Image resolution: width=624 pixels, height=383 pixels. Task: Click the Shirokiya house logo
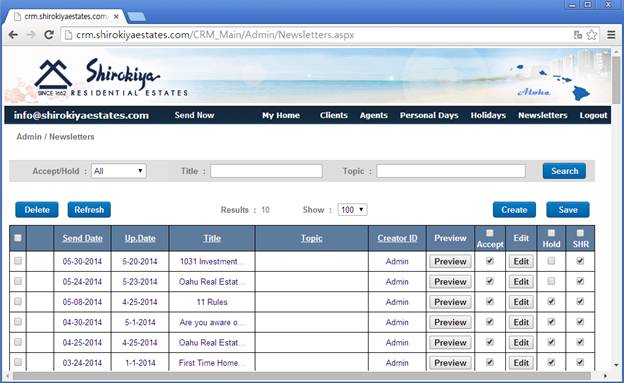(x=53, y=74)
